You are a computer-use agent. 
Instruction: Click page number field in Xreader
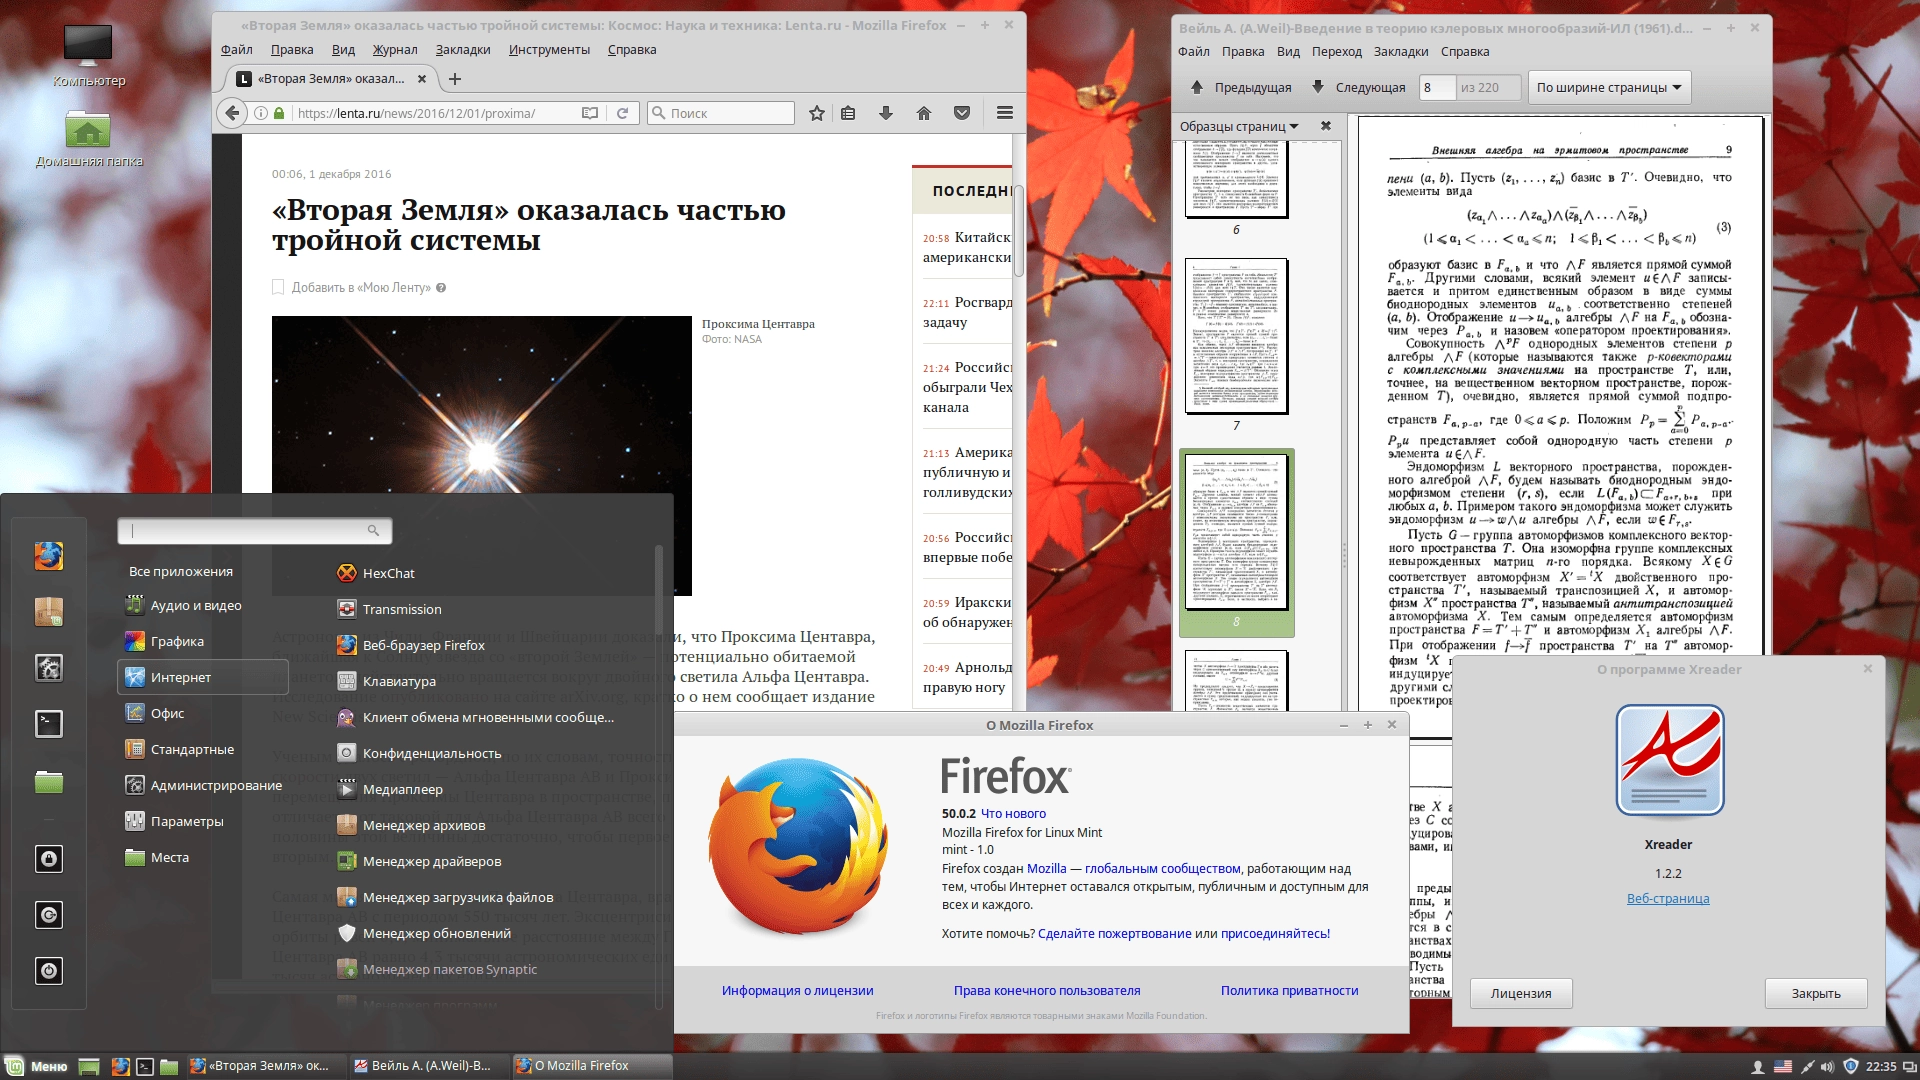1437,87
